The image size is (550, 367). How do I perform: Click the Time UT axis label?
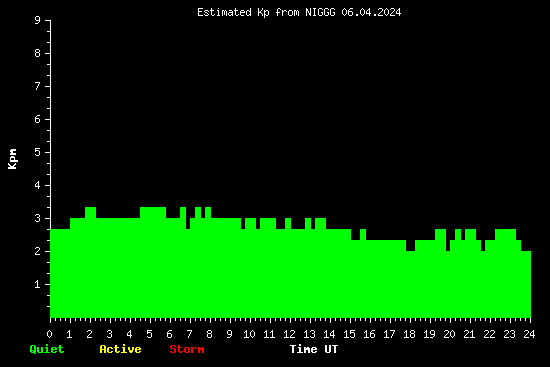pos(314,349)
